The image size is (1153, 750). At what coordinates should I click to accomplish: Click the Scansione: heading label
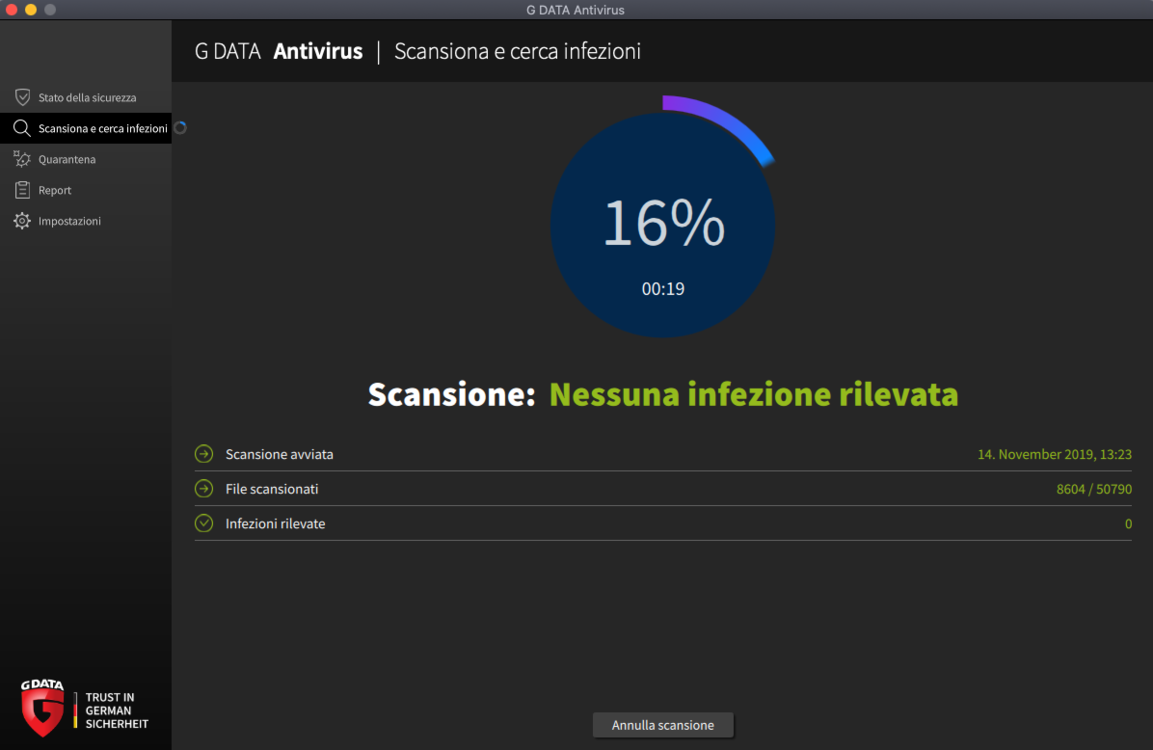[x=451, y=394]
